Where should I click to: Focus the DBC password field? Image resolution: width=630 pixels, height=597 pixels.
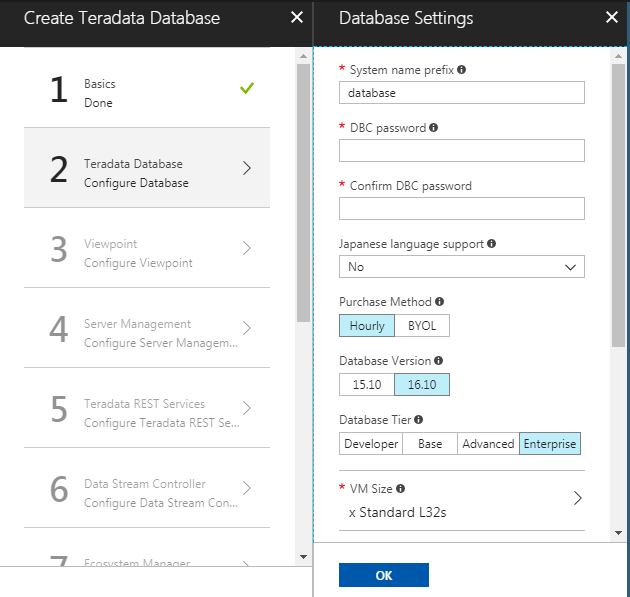462,151
